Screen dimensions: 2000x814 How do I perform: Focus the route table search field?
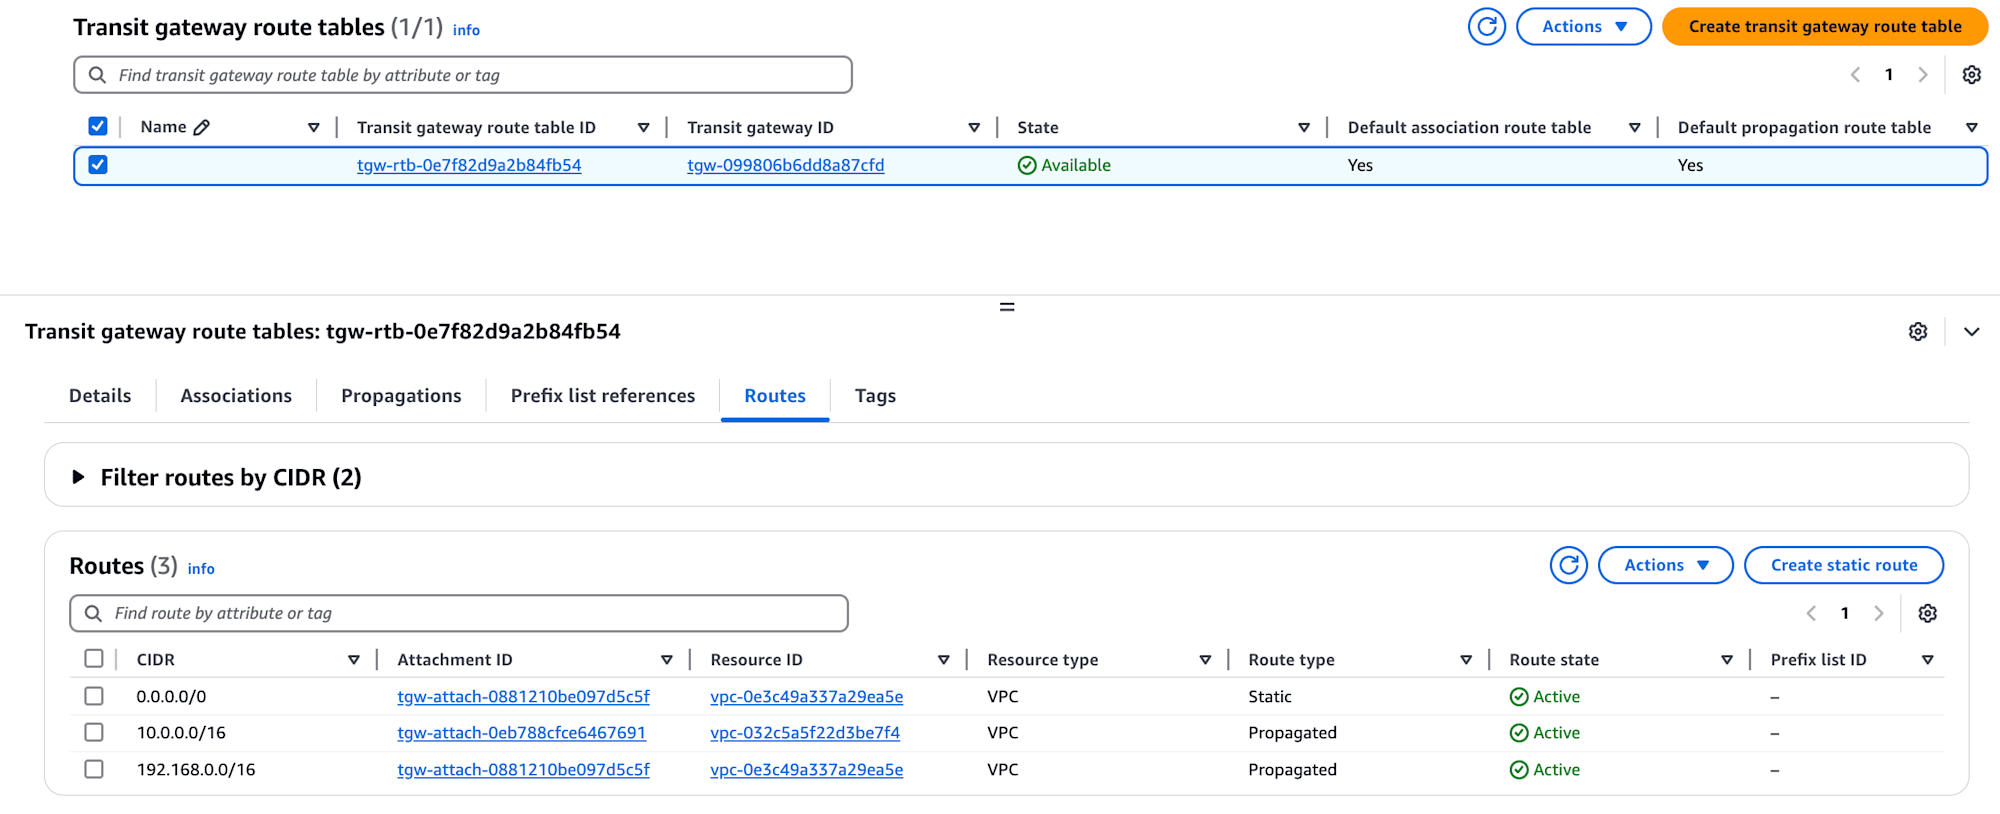[x=463, y=75]
